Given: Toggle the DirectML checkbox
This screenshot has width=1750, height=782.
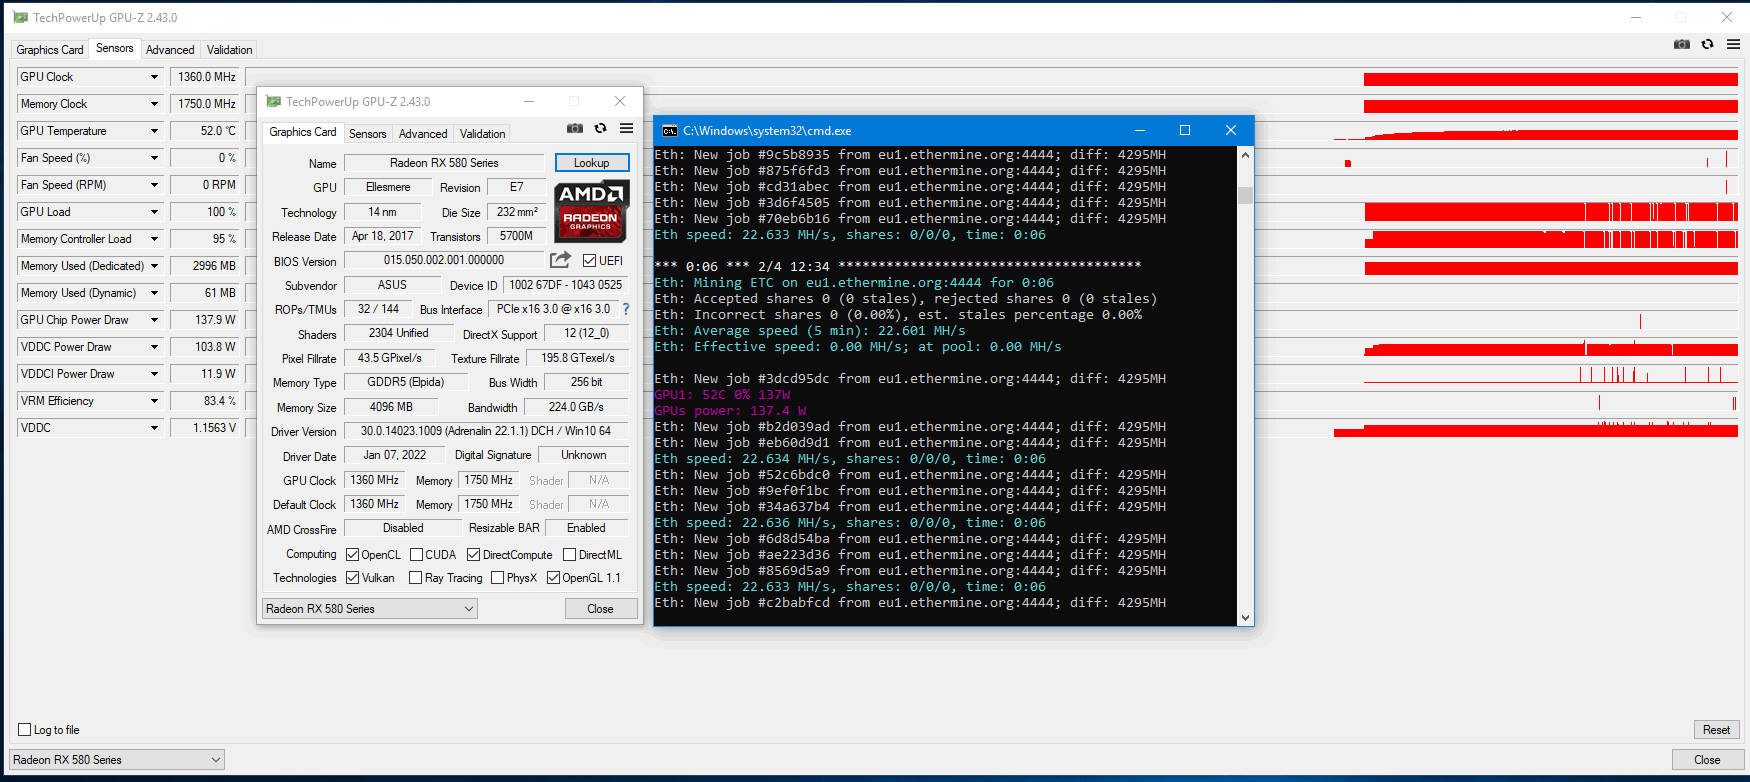Looking at the screenshot, I should (569, 555).
